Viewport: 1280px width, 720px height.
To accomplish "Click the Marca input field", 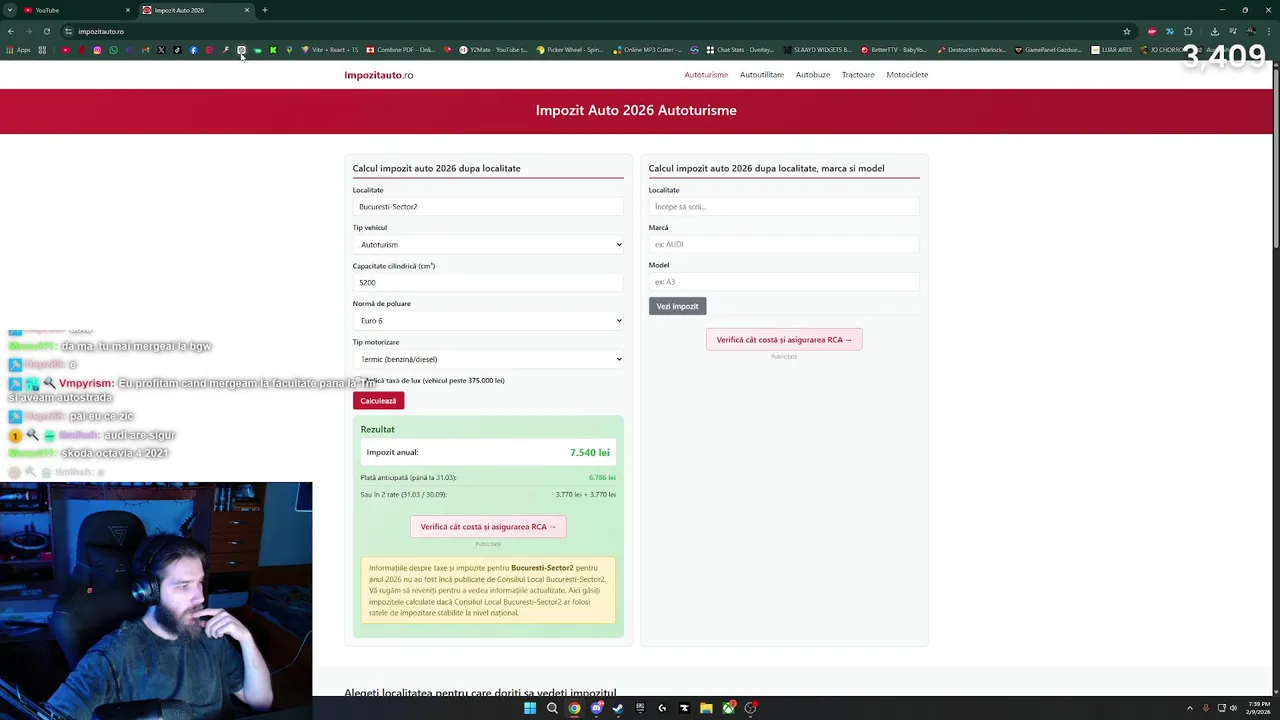I will pyautogui.click(x=784, y=244).
